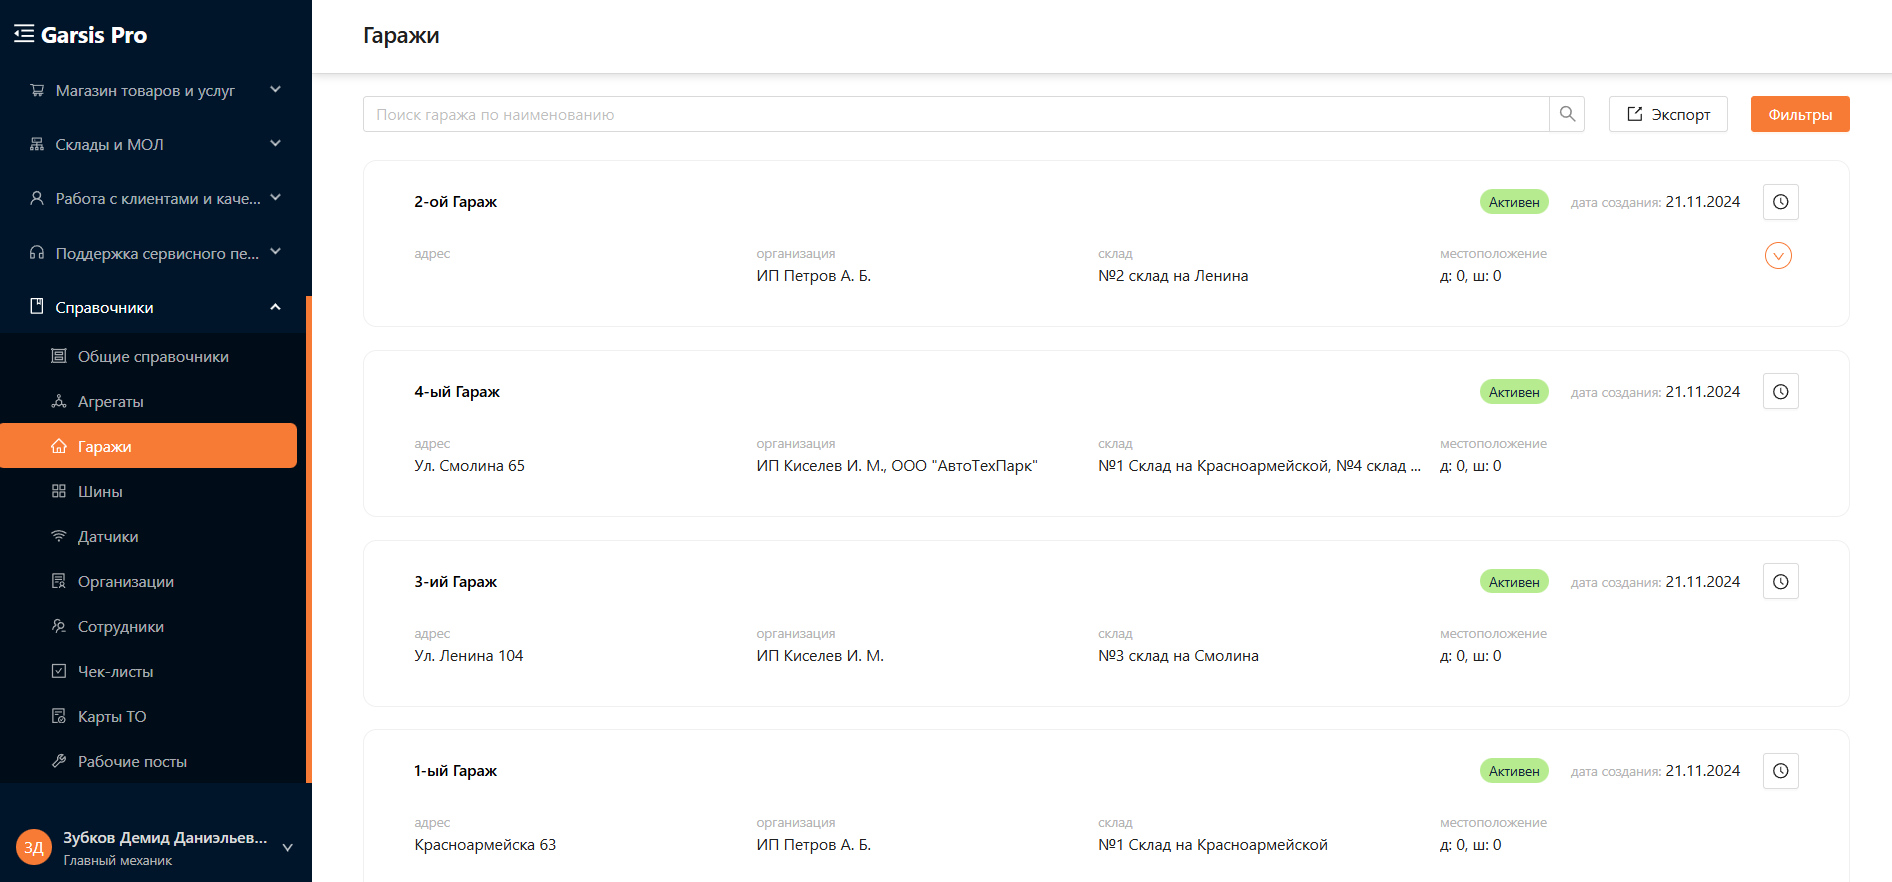Screen dimensions: 1892x882
Task: Click the search magnifier icon
Action: (x=1567, y=114)
